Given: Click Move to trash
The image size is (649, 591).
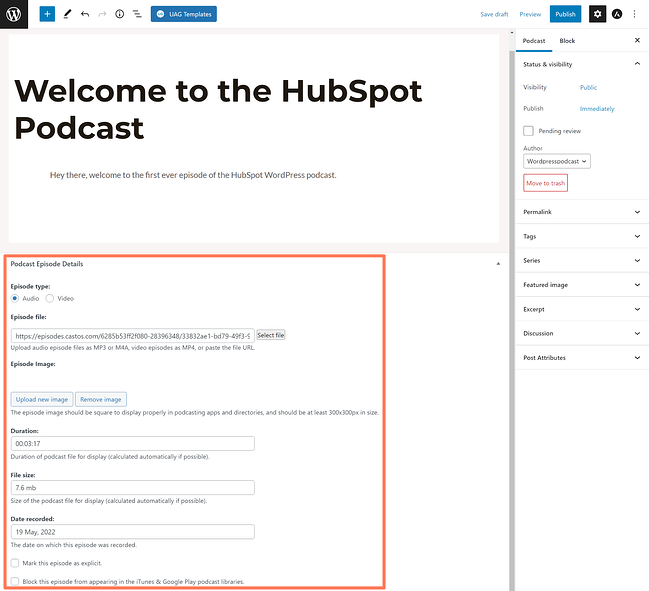Looking at the screenshot, I should point(546,183).
